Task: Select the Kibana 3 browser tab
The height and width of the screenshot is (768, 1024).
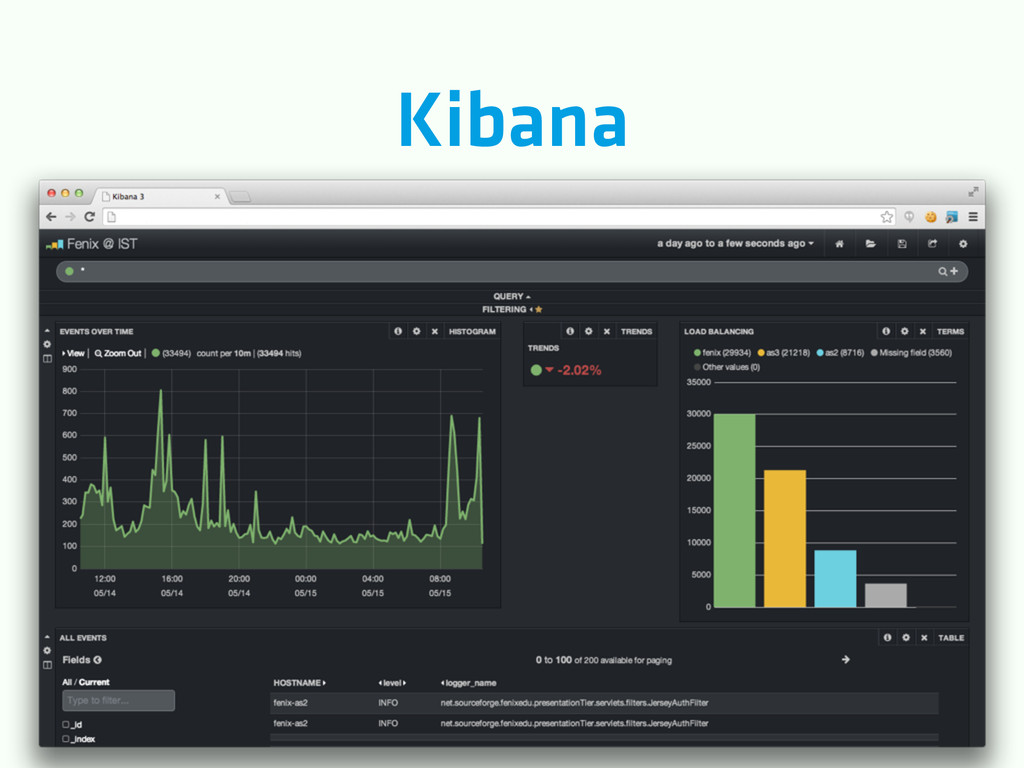Action: pyautogui.click(x=160, y=196)
